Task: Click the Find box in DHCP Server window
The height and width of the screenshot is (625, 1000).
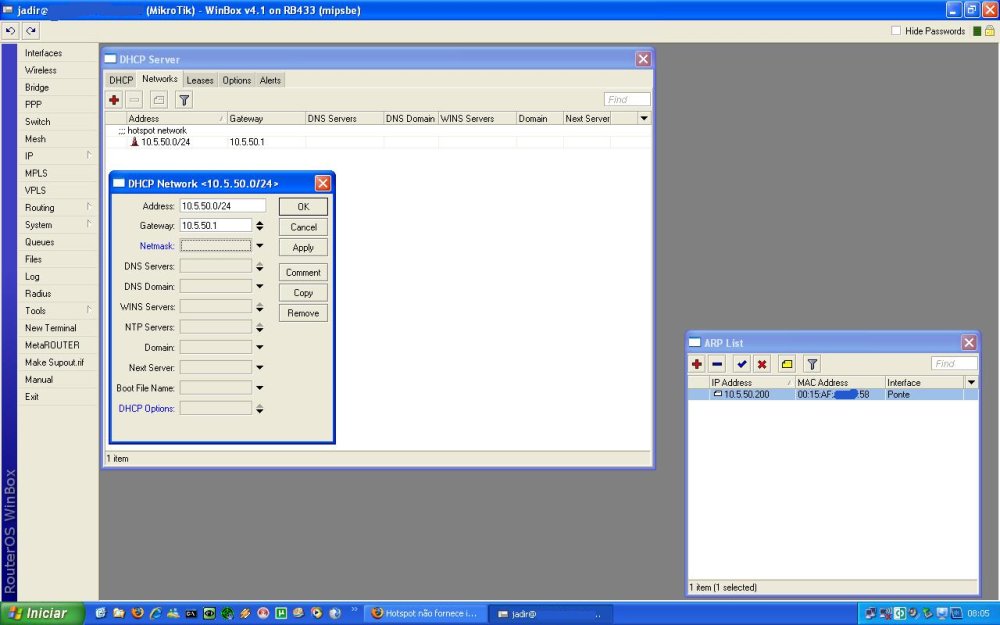Action: click(x=627, y=99)
